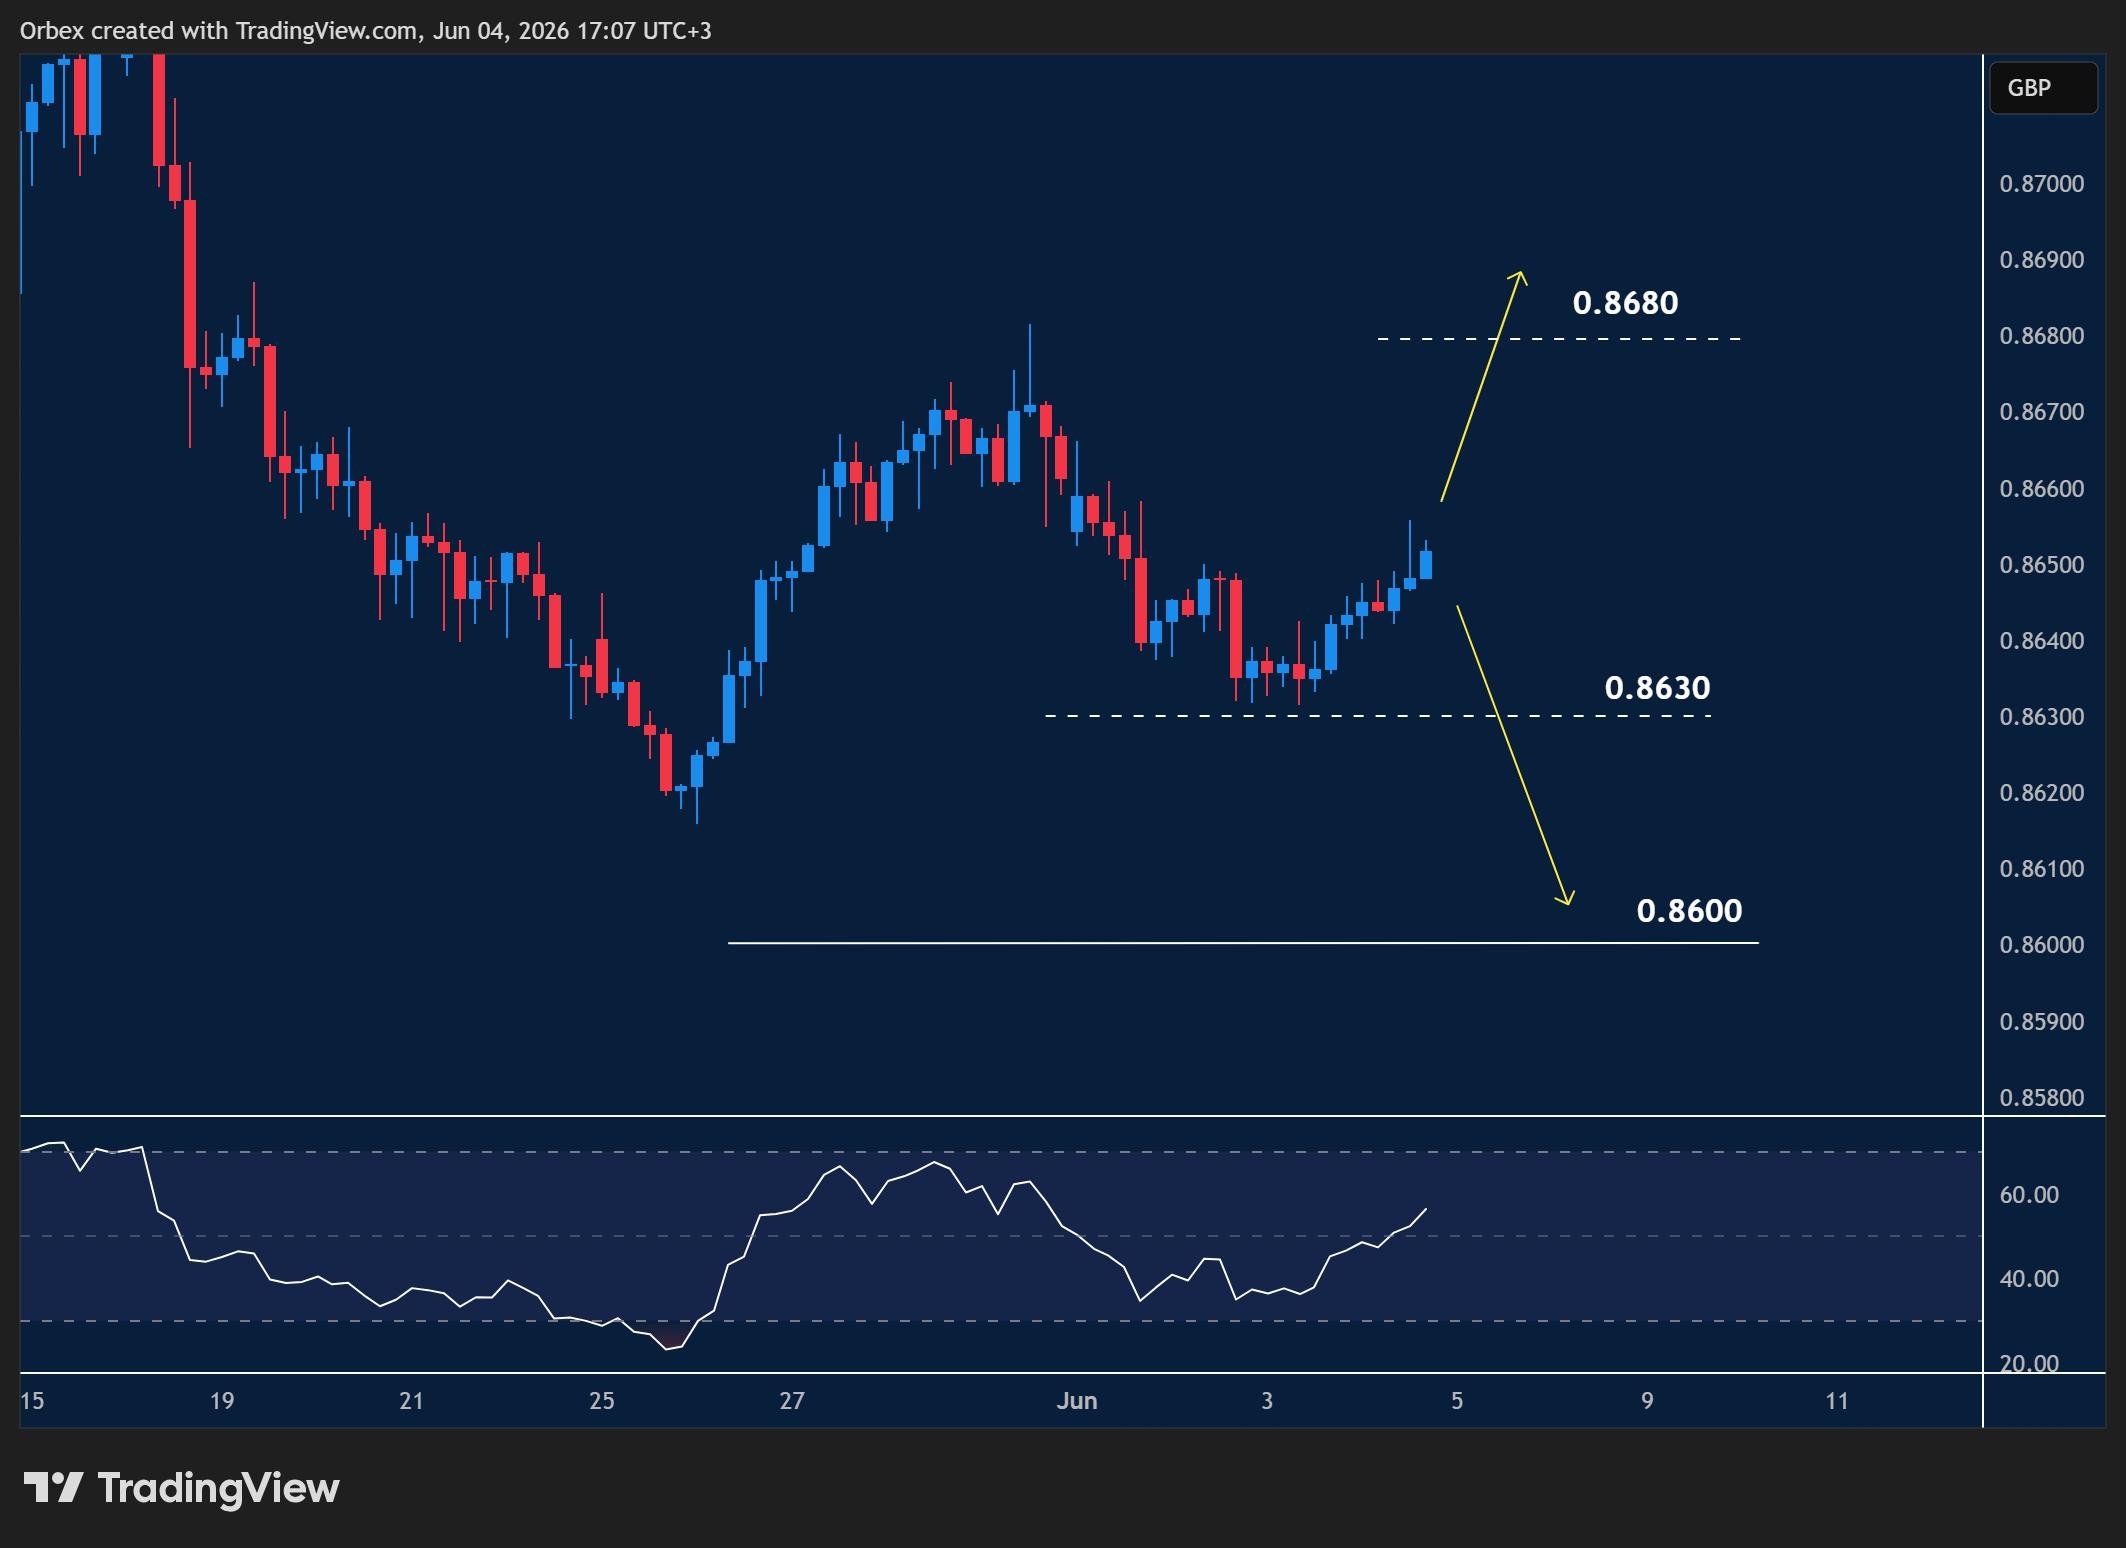Screen dimensions: 2126x1548
Task: Click the 0.86900 price axis value
Action: [2041, 260]
